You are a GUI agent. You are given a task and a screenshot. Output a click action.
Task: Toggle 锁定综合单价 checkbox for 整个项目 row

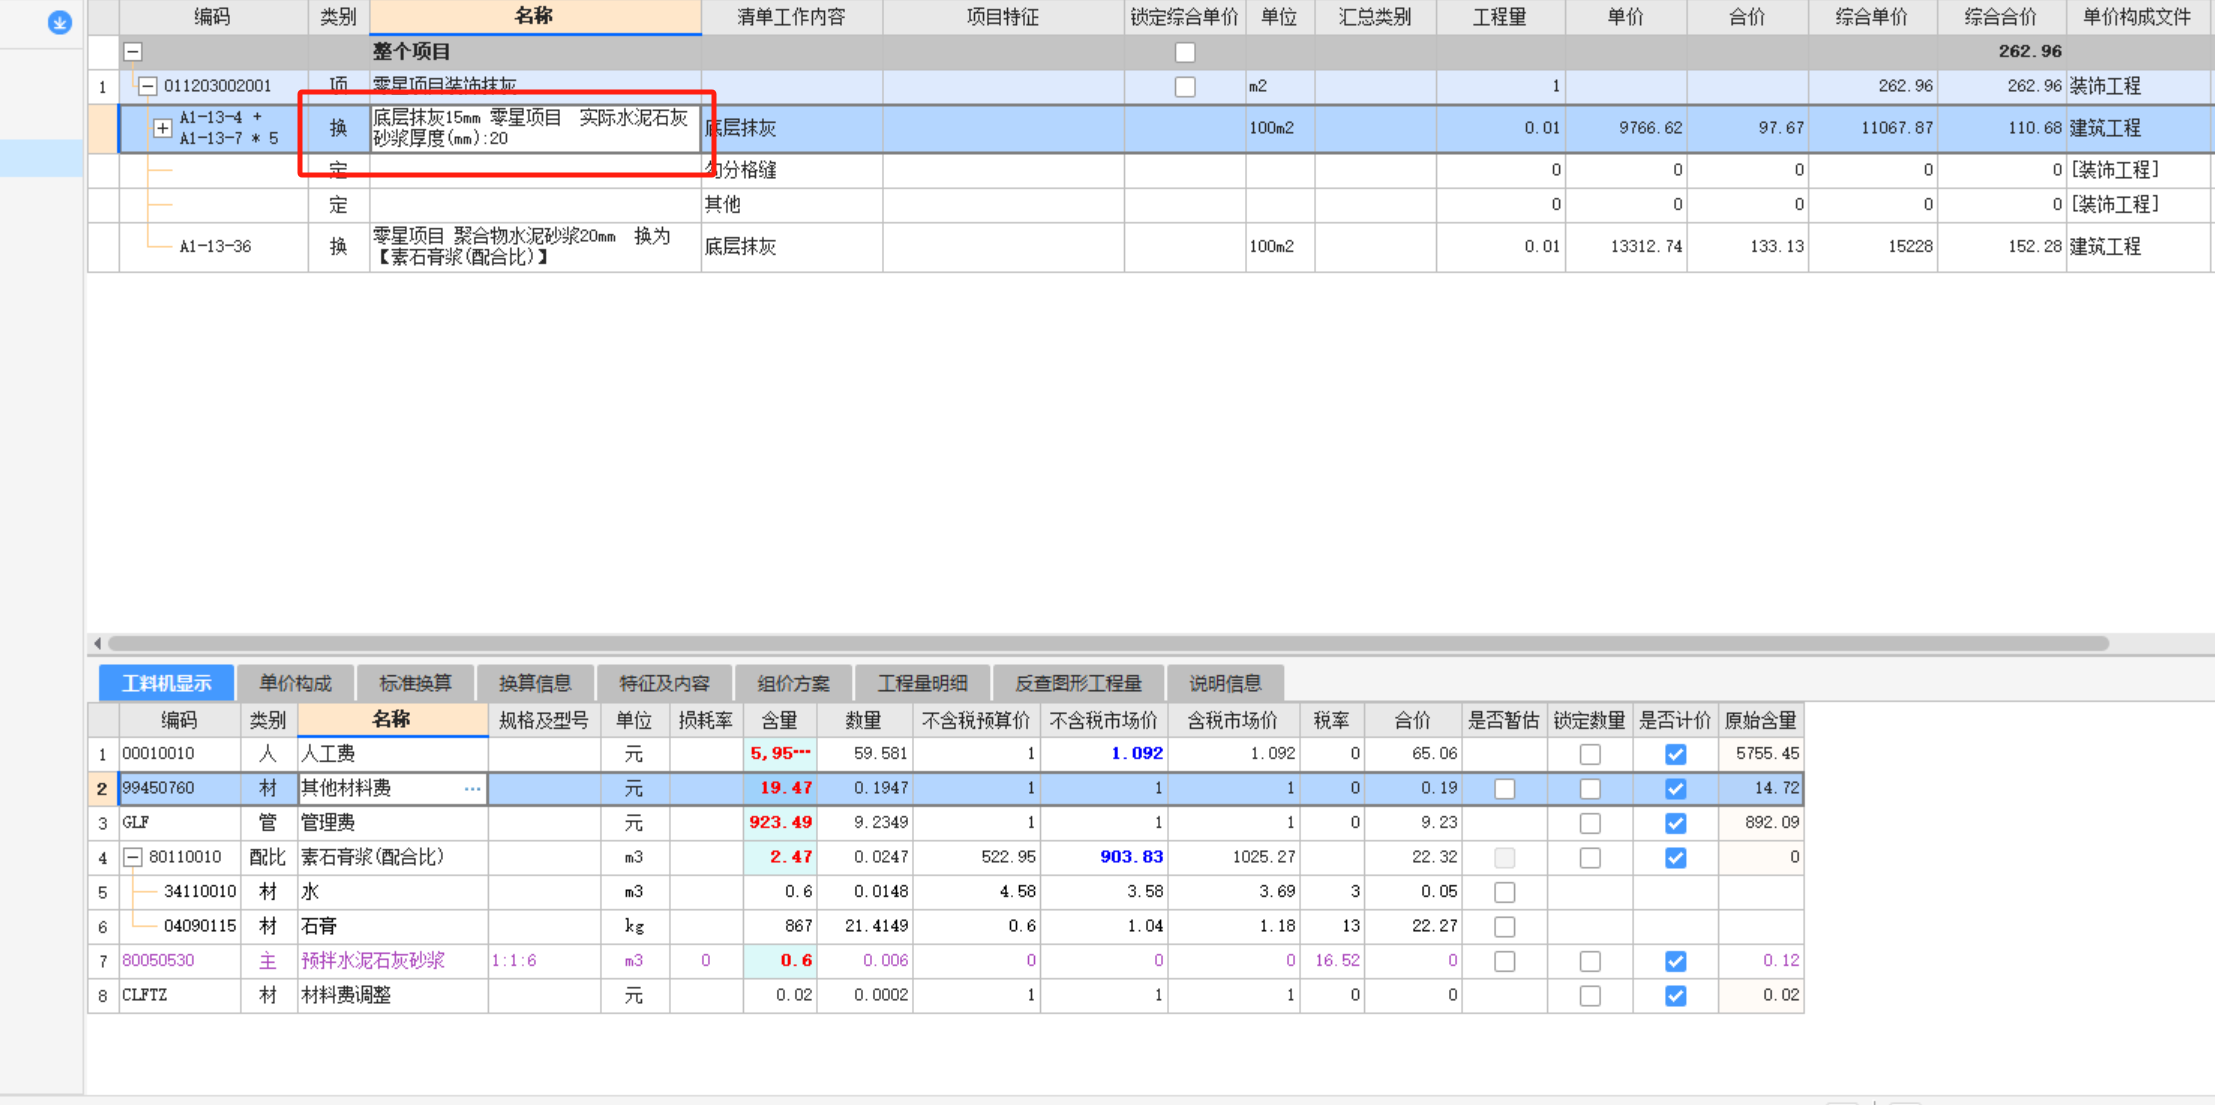tap(1185, 52)
